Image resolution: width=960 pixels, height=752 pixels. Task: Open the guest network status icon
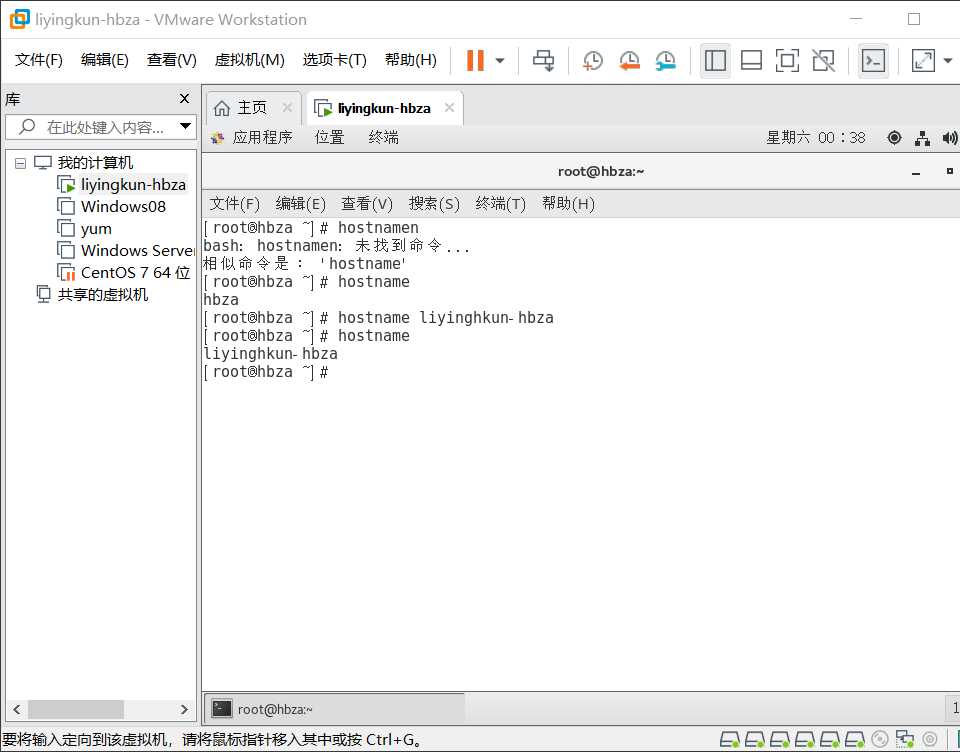923,138
